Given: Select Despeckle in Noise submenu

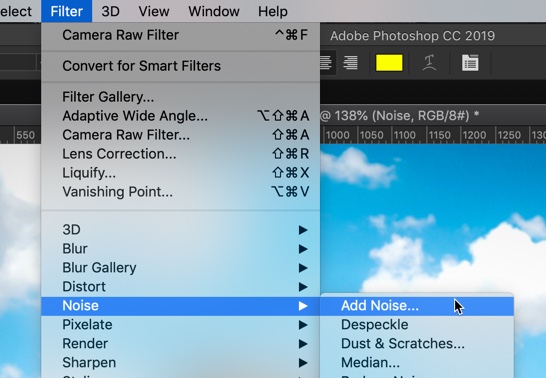Looking at the screenshot, I should [417, 325].
